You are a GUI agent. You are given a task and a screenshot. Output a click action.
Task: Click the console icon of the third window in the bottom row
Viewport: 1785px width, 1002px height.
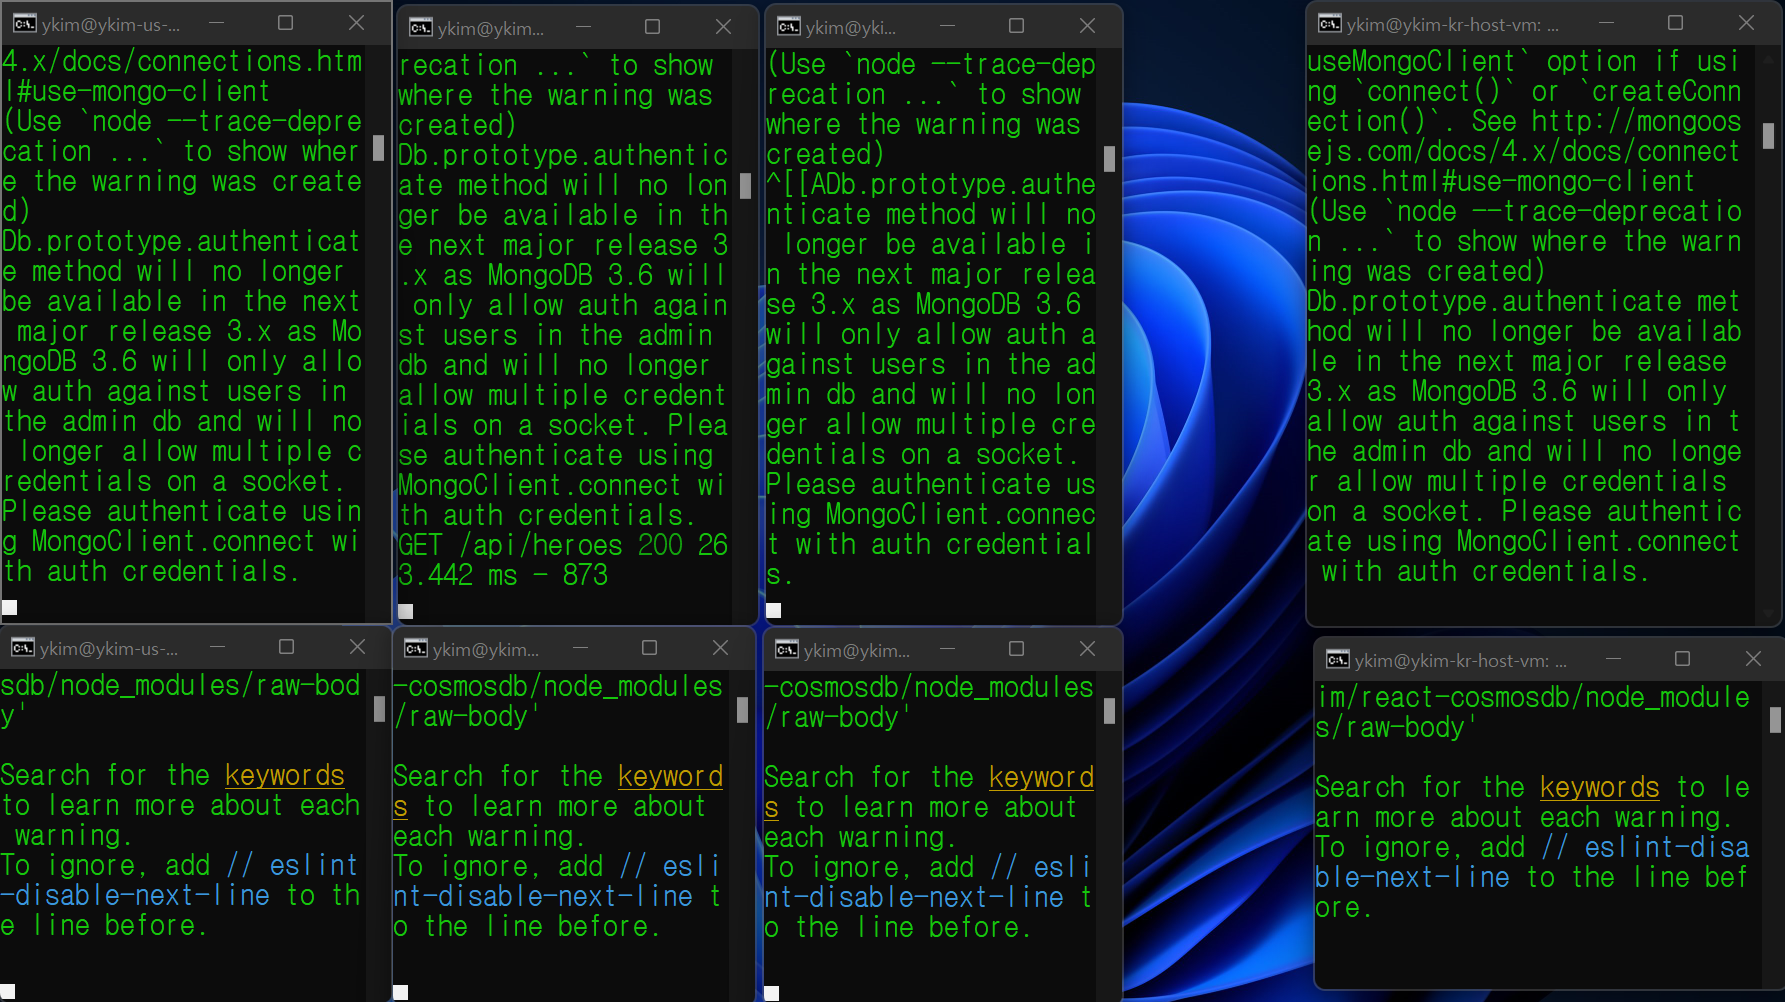pos(787,650)
